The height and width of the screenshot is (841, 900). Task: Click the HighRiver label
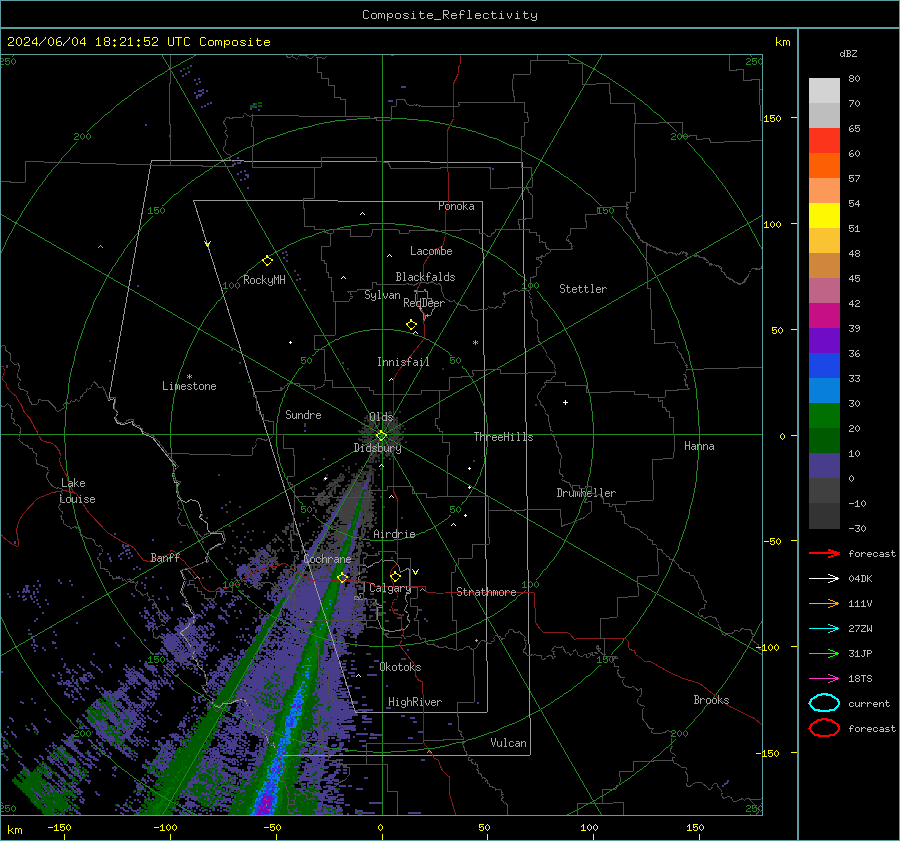pyautogui.click(x=415, y=702)
